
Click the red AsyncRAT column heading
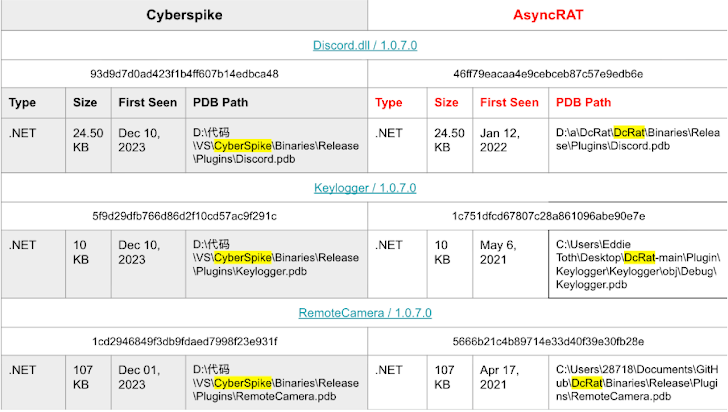point(547,15)
